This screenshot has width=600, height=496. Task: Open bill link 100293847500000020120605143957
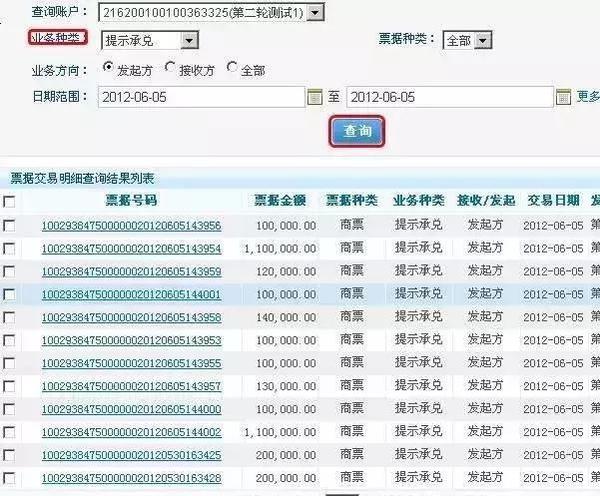(131, 386)
